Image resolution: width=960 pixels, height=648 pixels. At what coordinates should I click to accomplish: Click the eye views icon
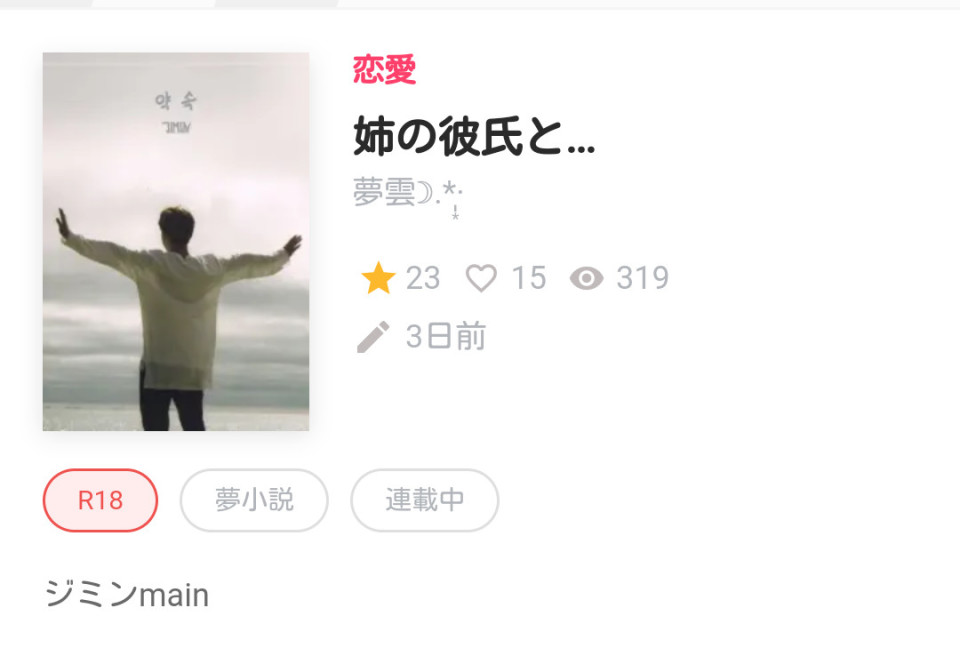click(x=587, y=279)
